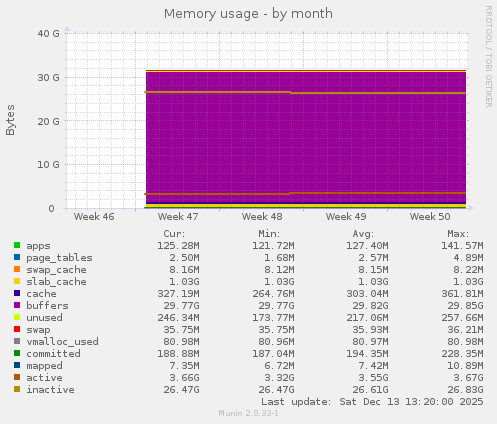Click the '20 G' axis label
This screenshot has width=497, height=424.
point(48,121)
